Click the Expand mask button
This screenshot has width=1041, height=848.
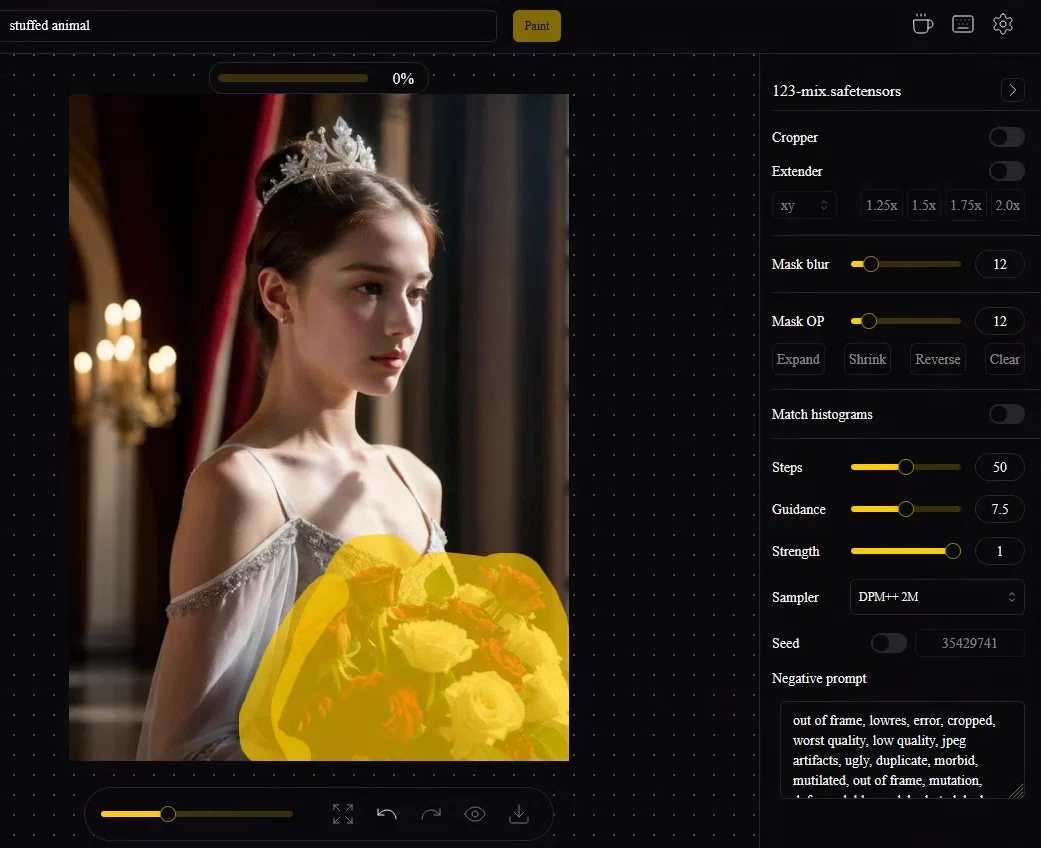(x=798, y=359)
